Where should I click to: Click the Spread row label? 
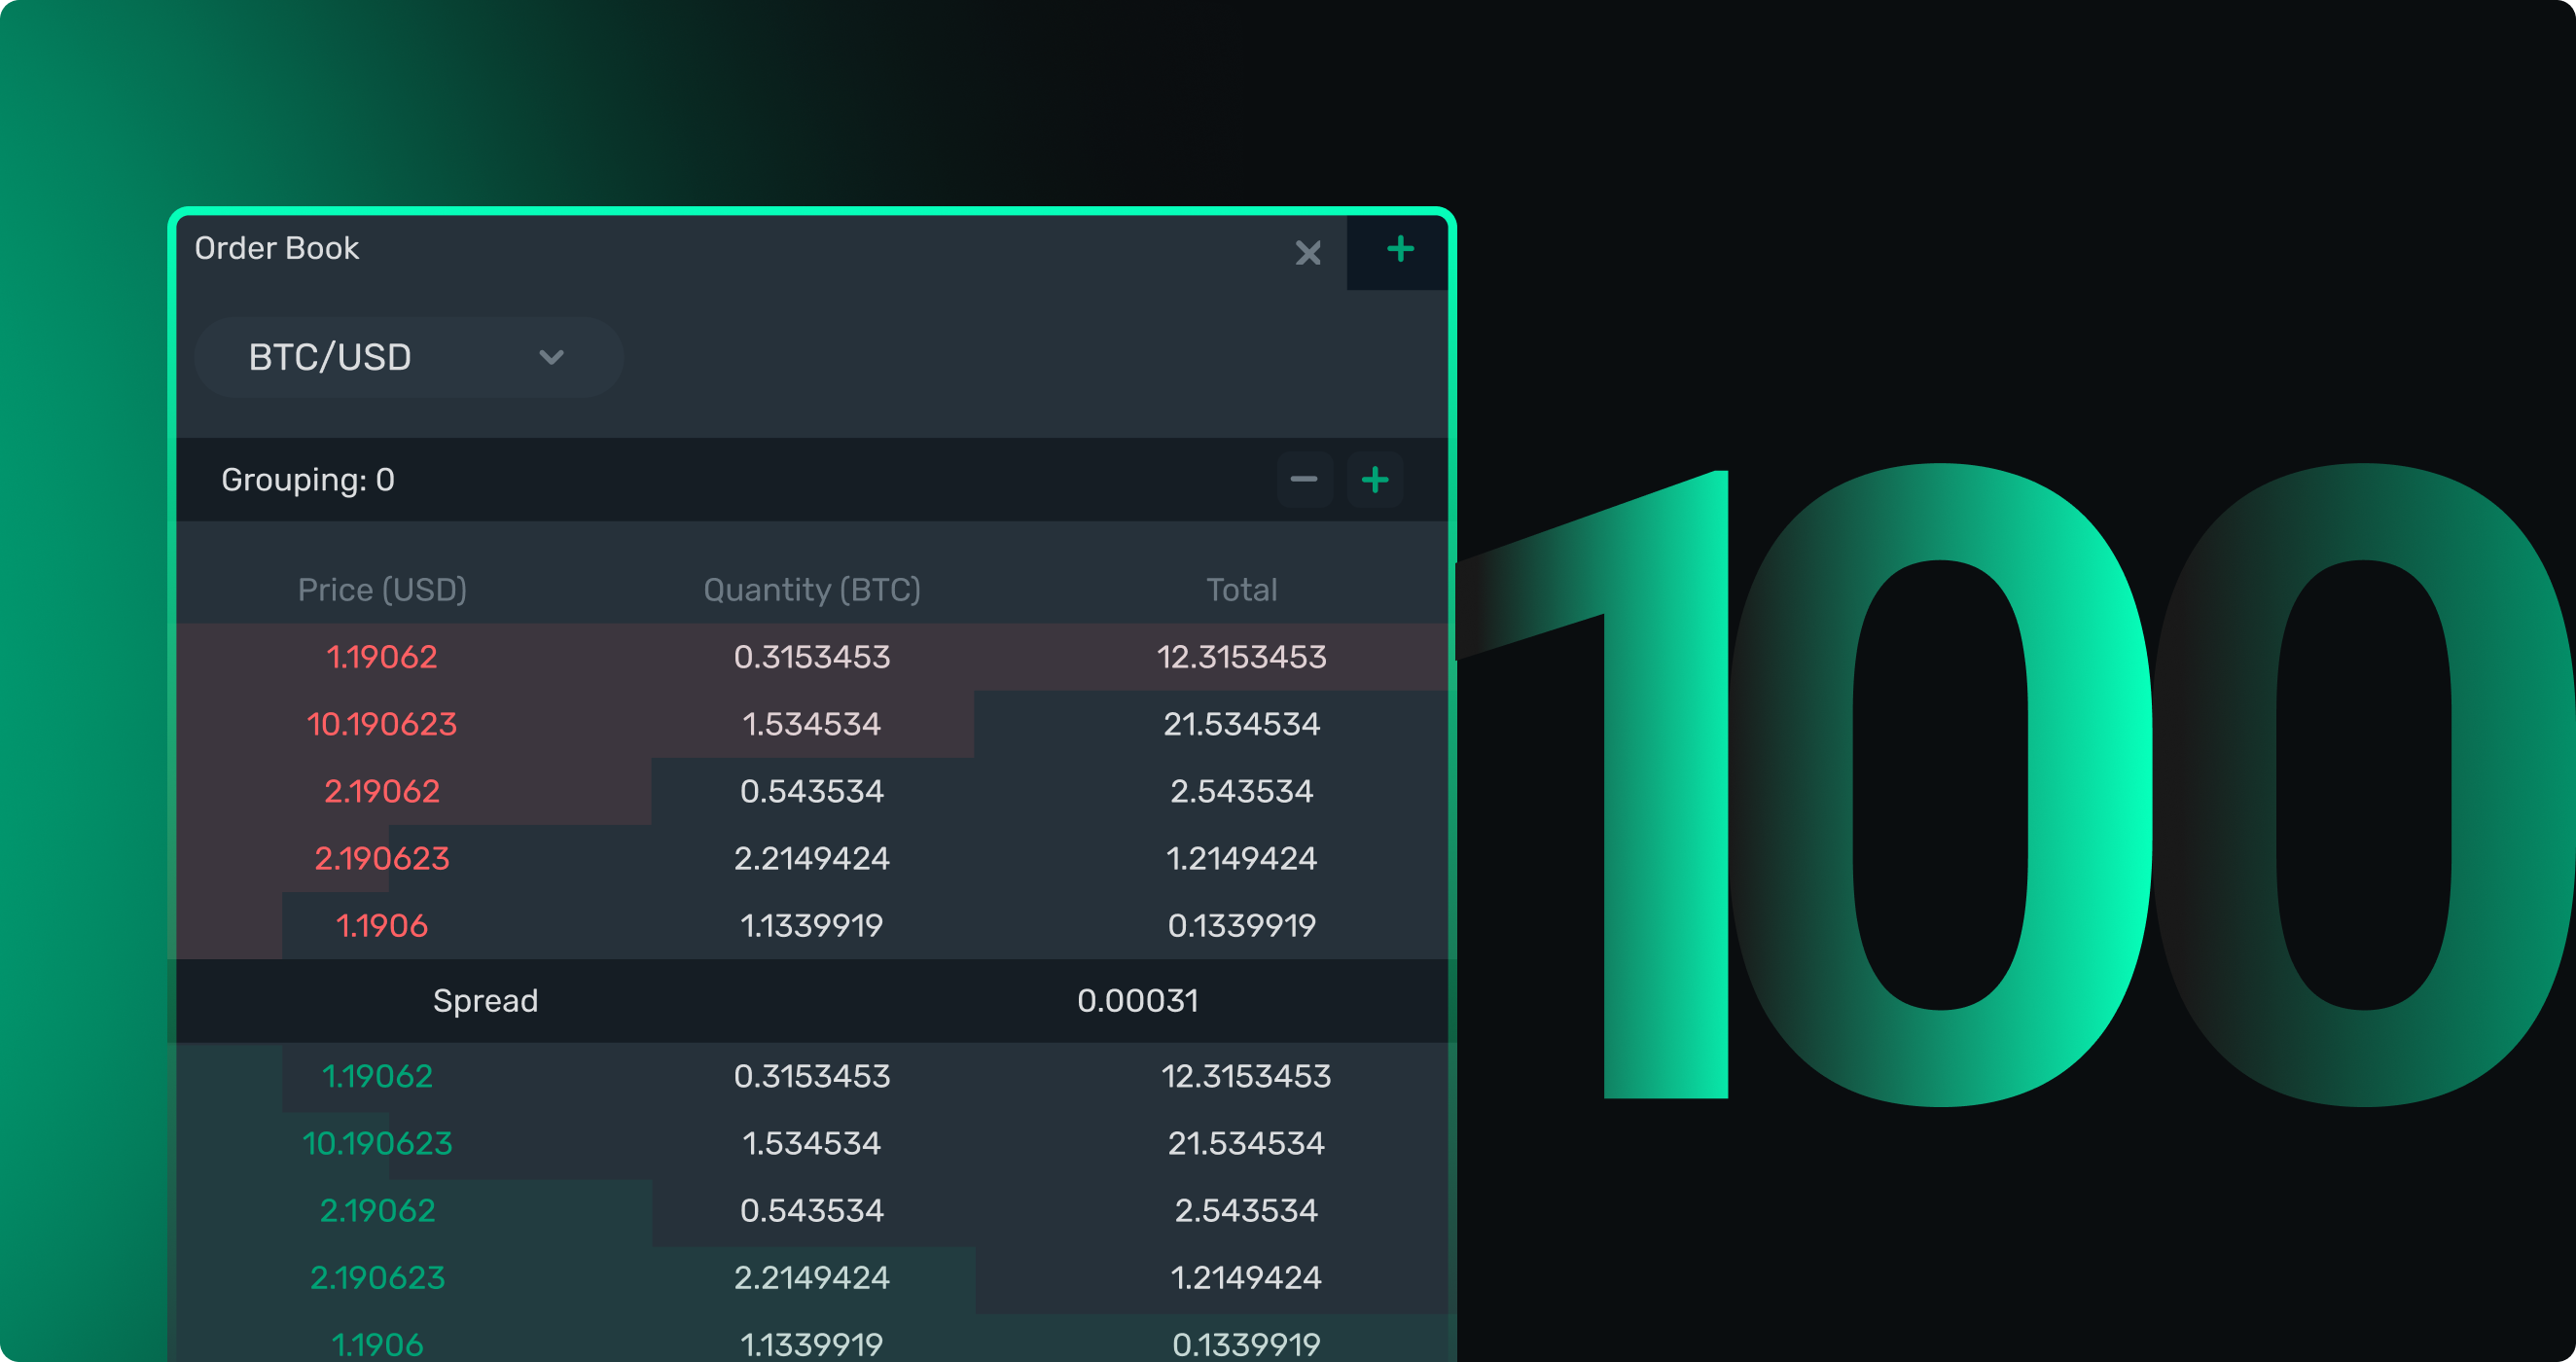point(486,1000)
